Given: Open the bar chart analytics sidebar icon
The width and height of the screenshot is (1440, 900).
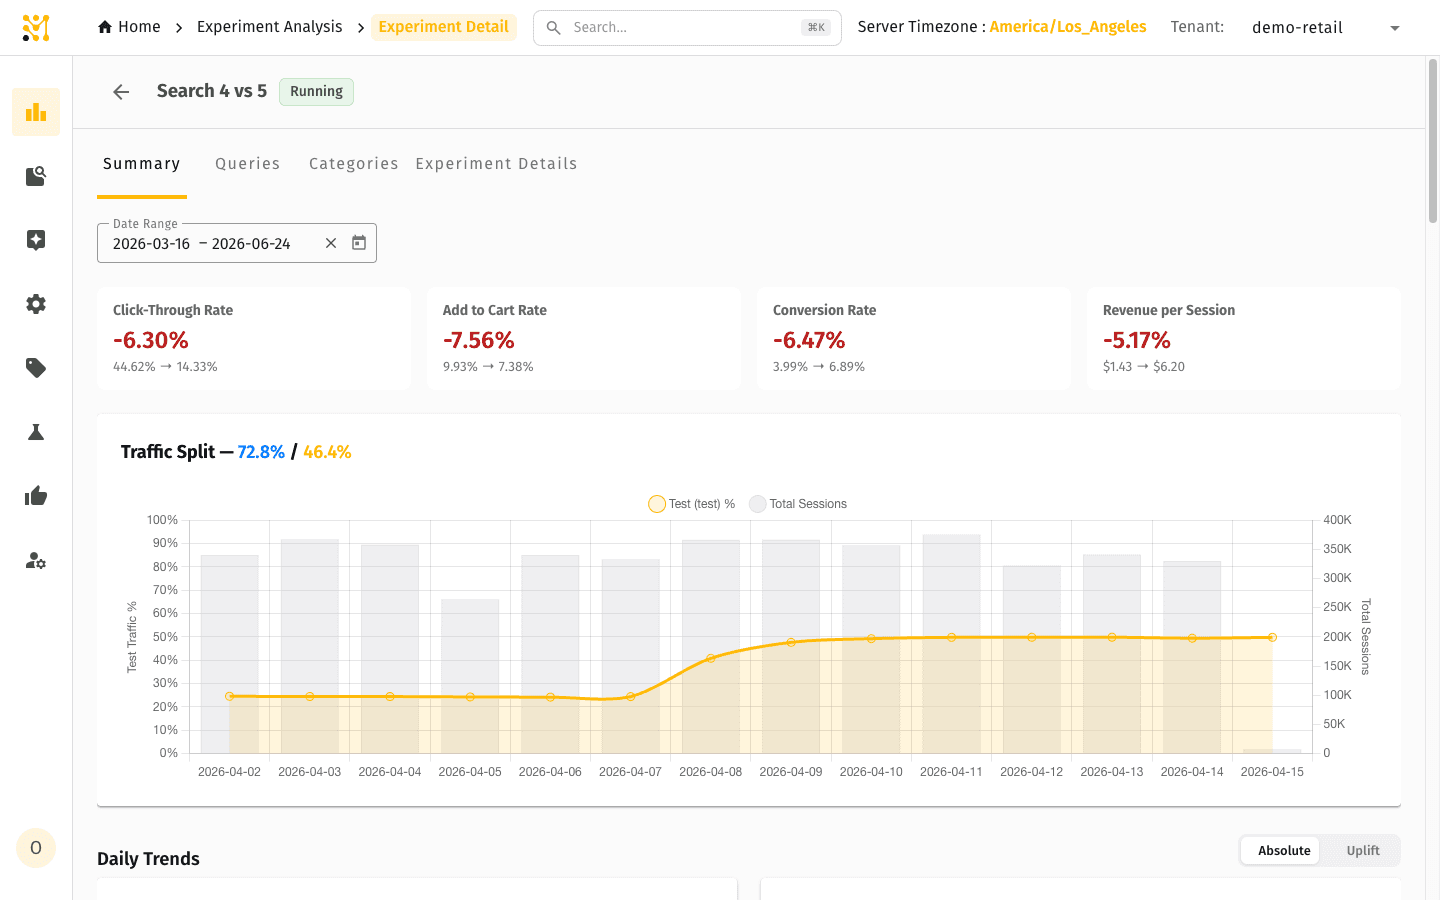Looking at the screenshot, I should pyautogui.click(x=36, y=112).
